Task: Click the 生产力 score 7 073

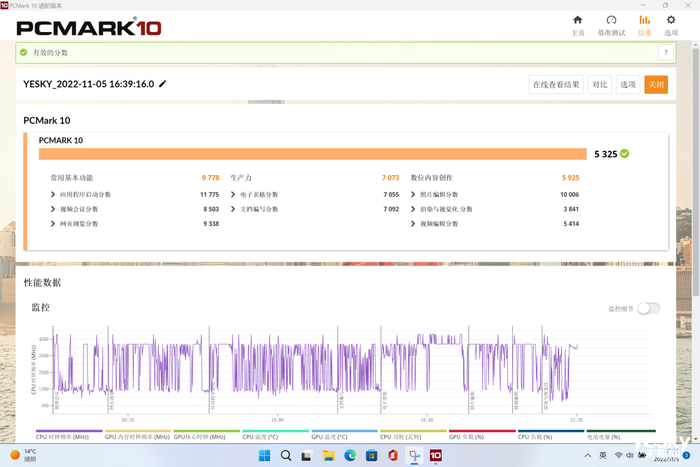Action: tap(390, 178)
